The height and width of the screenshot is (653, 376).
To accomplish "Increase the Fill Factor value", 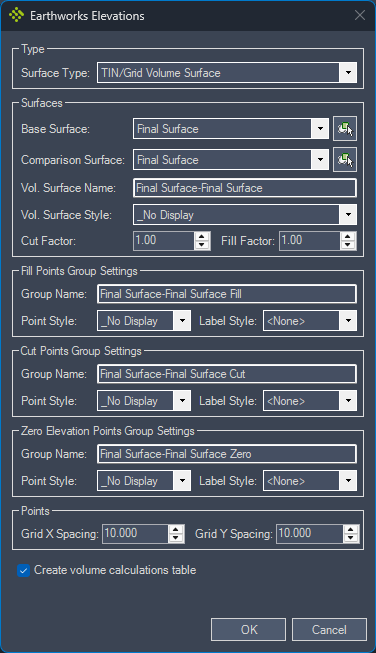I will (x=348, y=236).
